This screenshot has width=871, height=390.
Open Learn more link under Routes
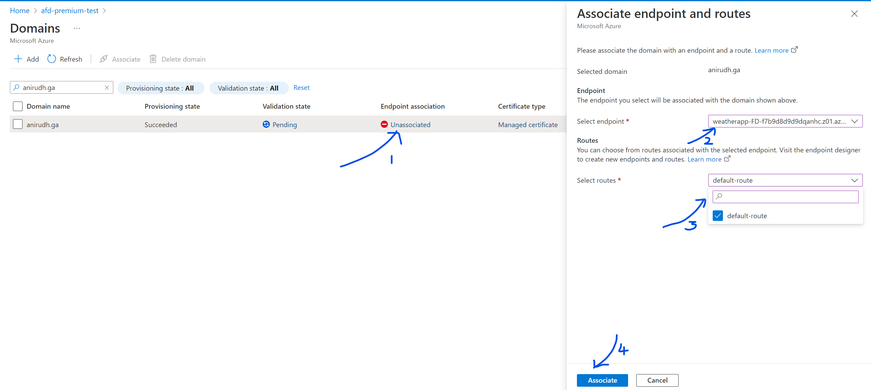click(704, 159)
